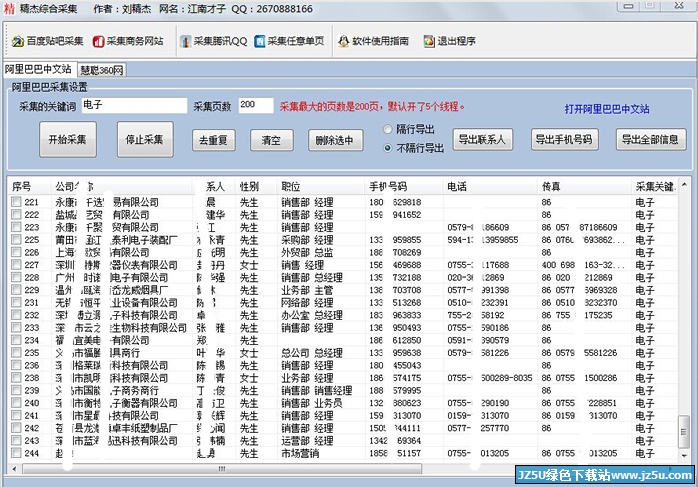Click the 传真 column header

pyautogui.click(x=584, y=187)
